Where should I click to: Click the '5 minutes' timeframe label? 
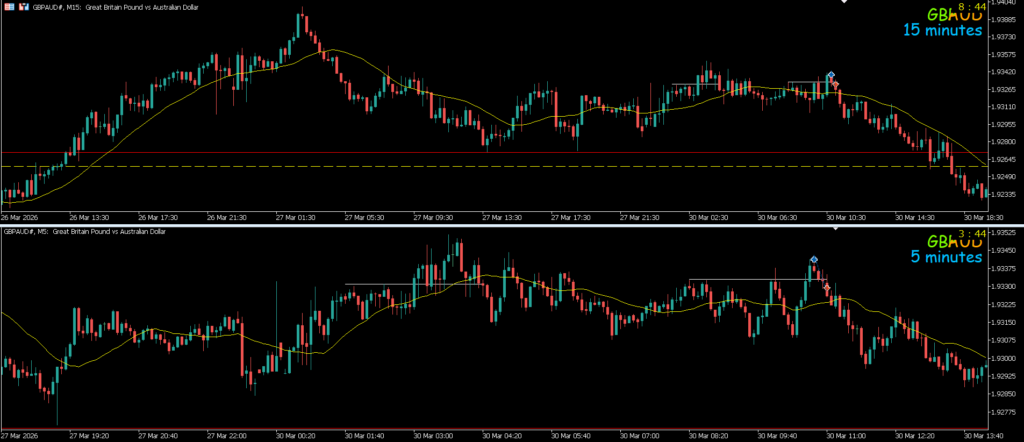946,257
